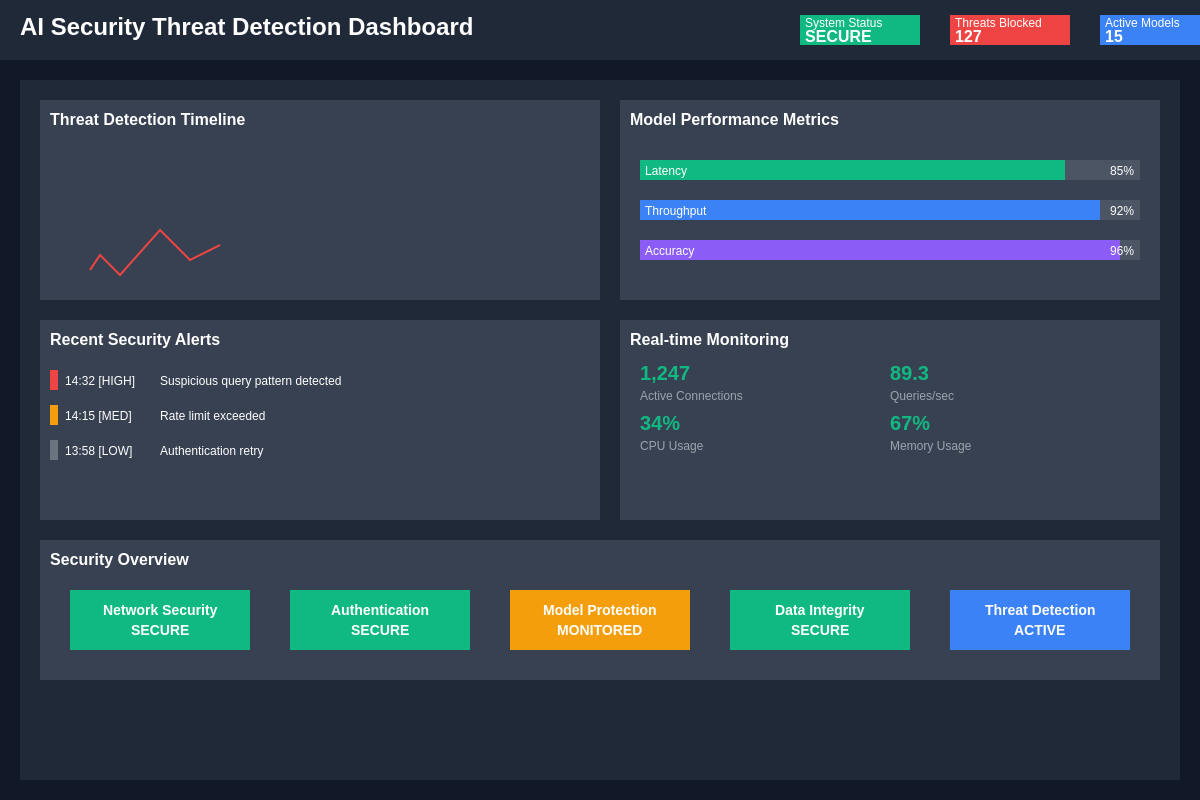Click the Active Models 15 badge
This screenshot has height=800, width=1200.
[x=1149, y=30]
